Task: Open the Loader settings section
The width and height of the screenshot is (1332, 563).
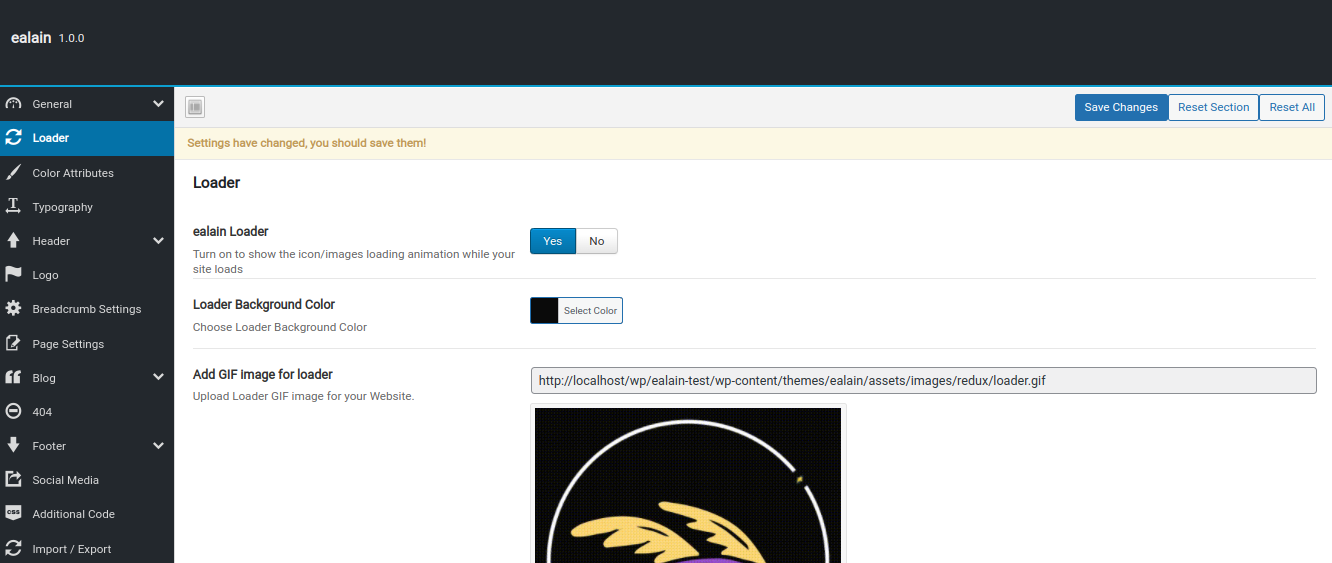Action: pyautogui.click(x=87, y=138)
